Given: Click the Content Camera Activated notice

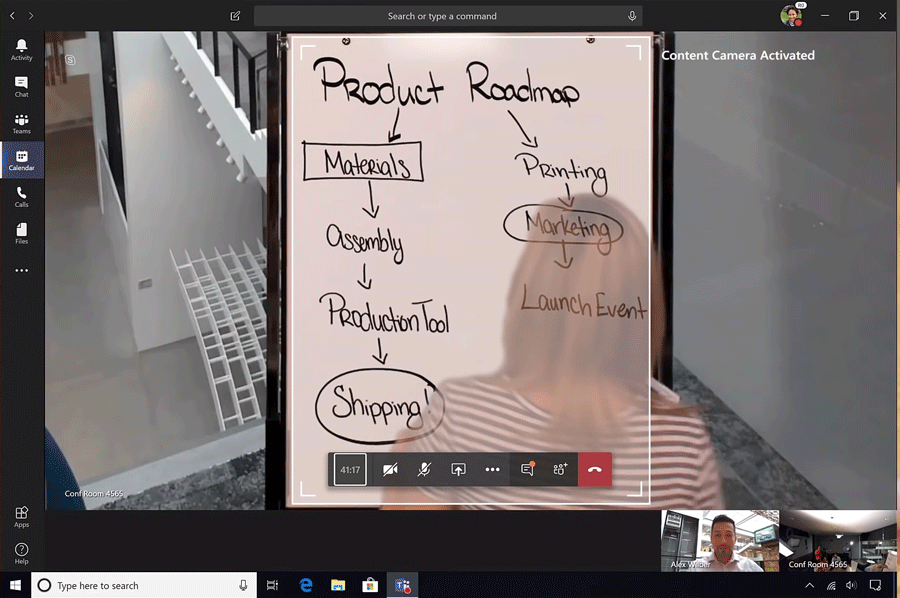Looking at the screenshot, I should click(x=738, y=55).
